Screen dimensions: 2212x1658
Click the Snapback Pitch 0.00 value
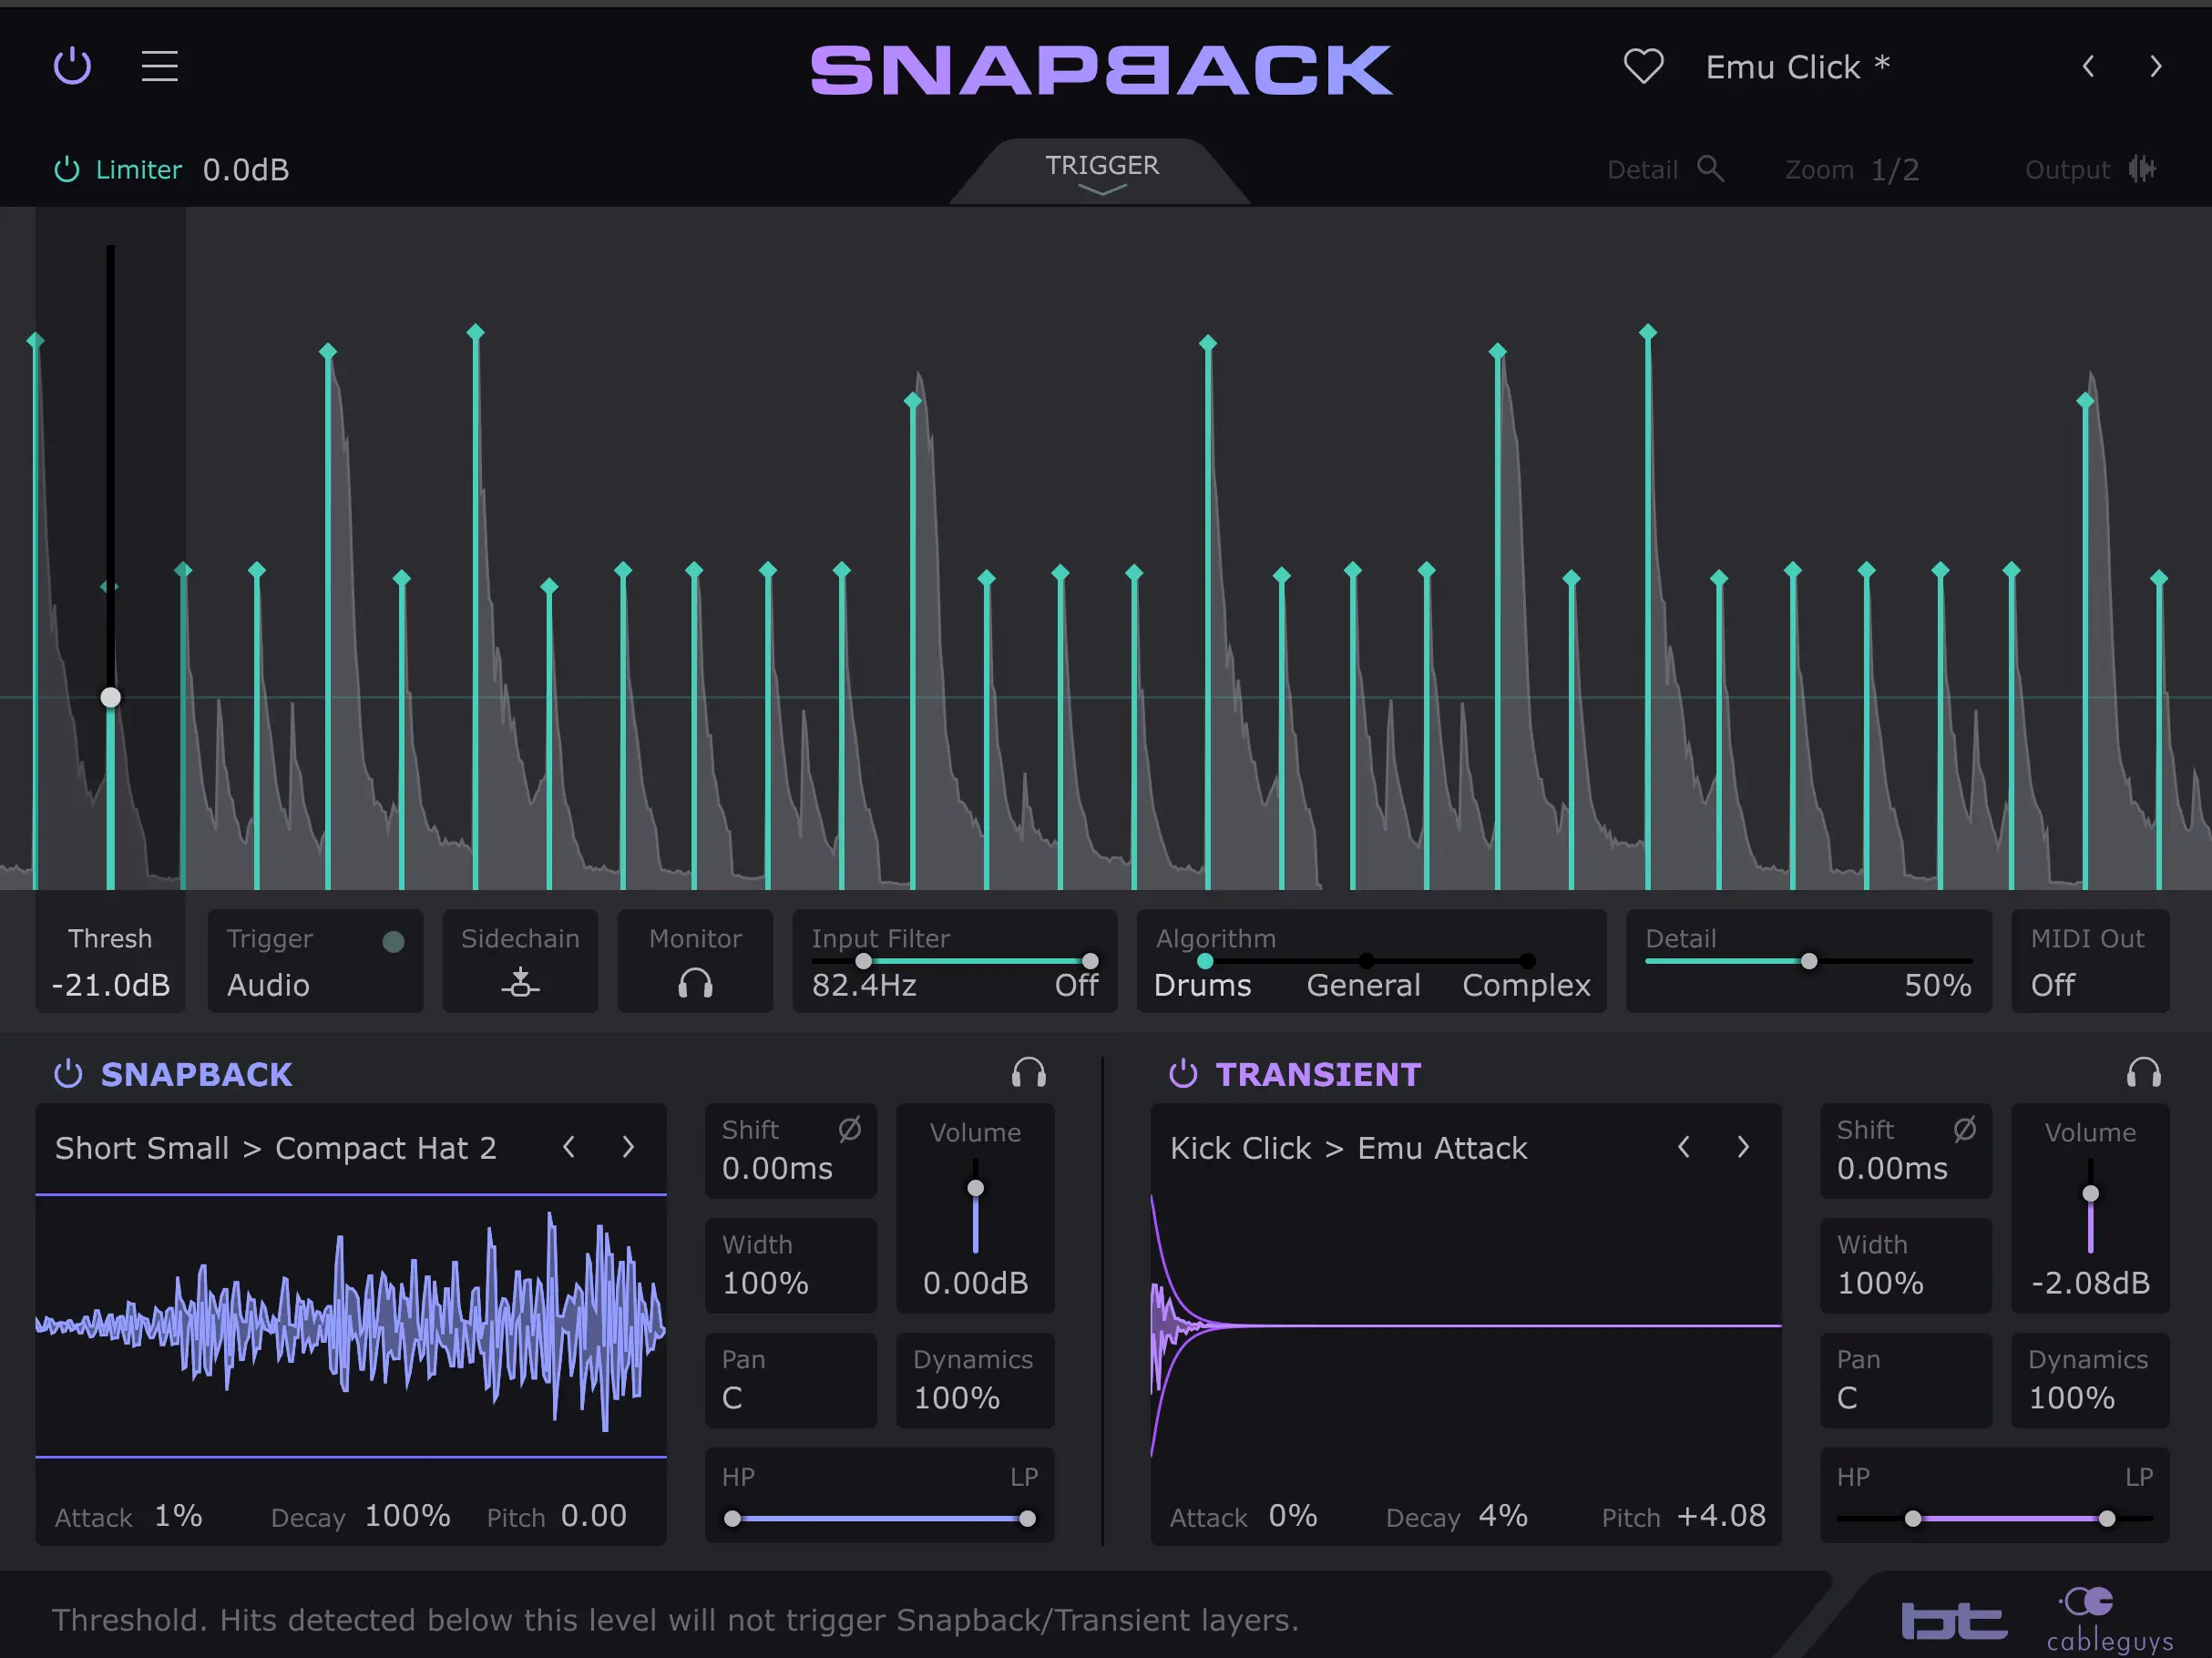coord(593,1516)
